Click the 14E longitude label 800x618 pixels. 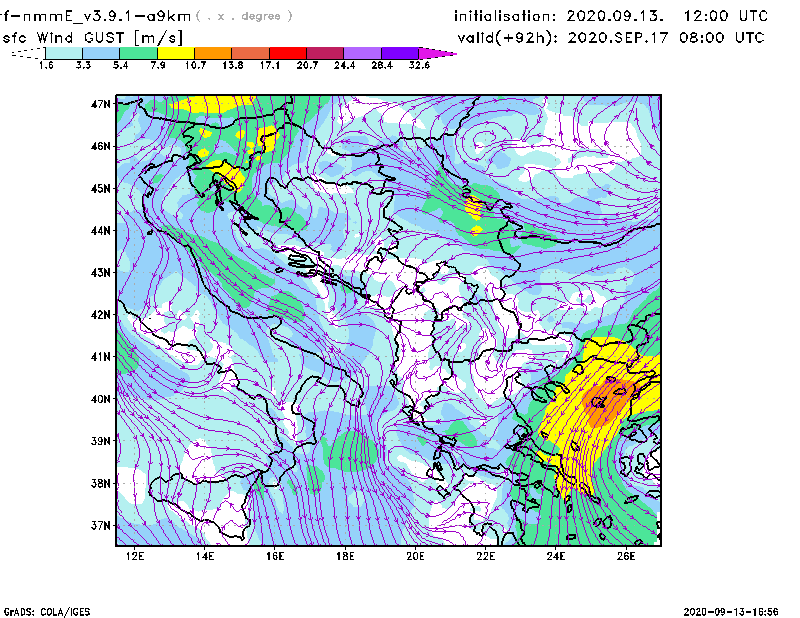point(205,556)
